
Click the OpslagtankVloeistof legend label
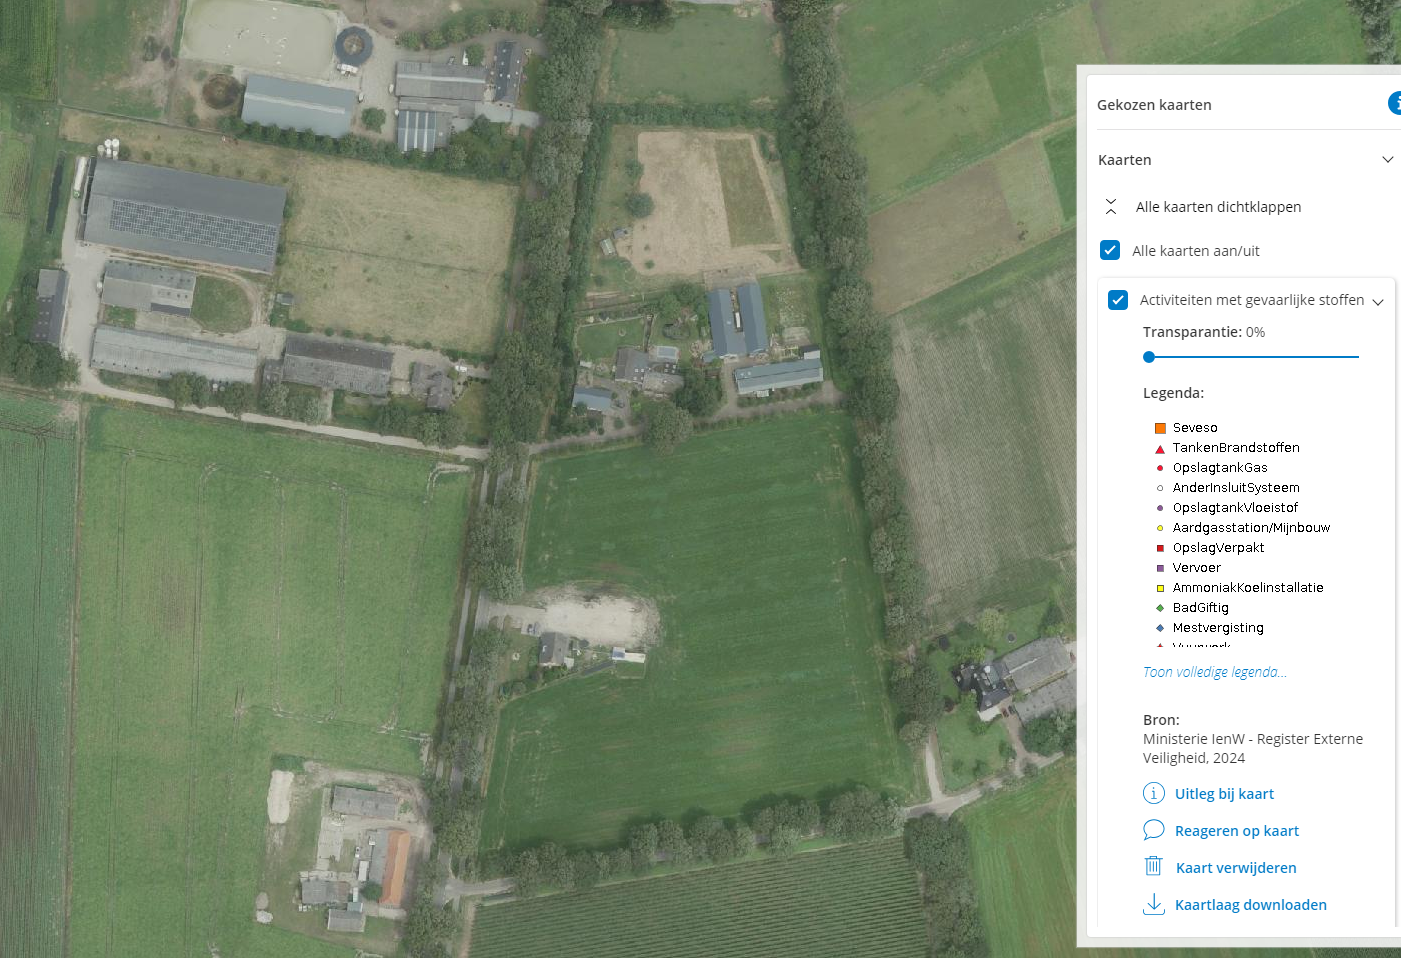coord(1235,508)
